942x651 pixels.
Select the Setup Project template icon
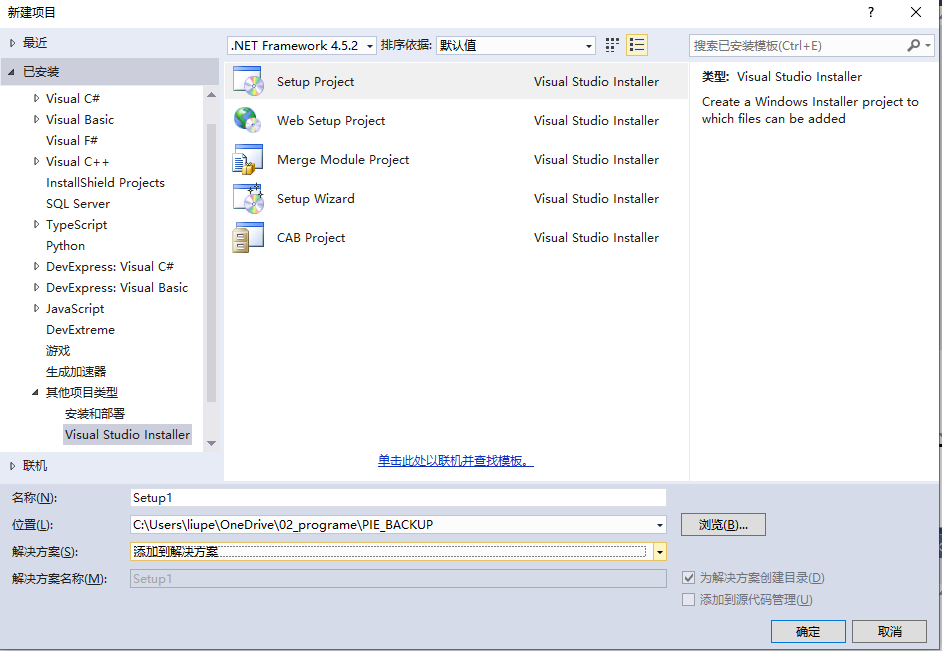pos(248,81)
